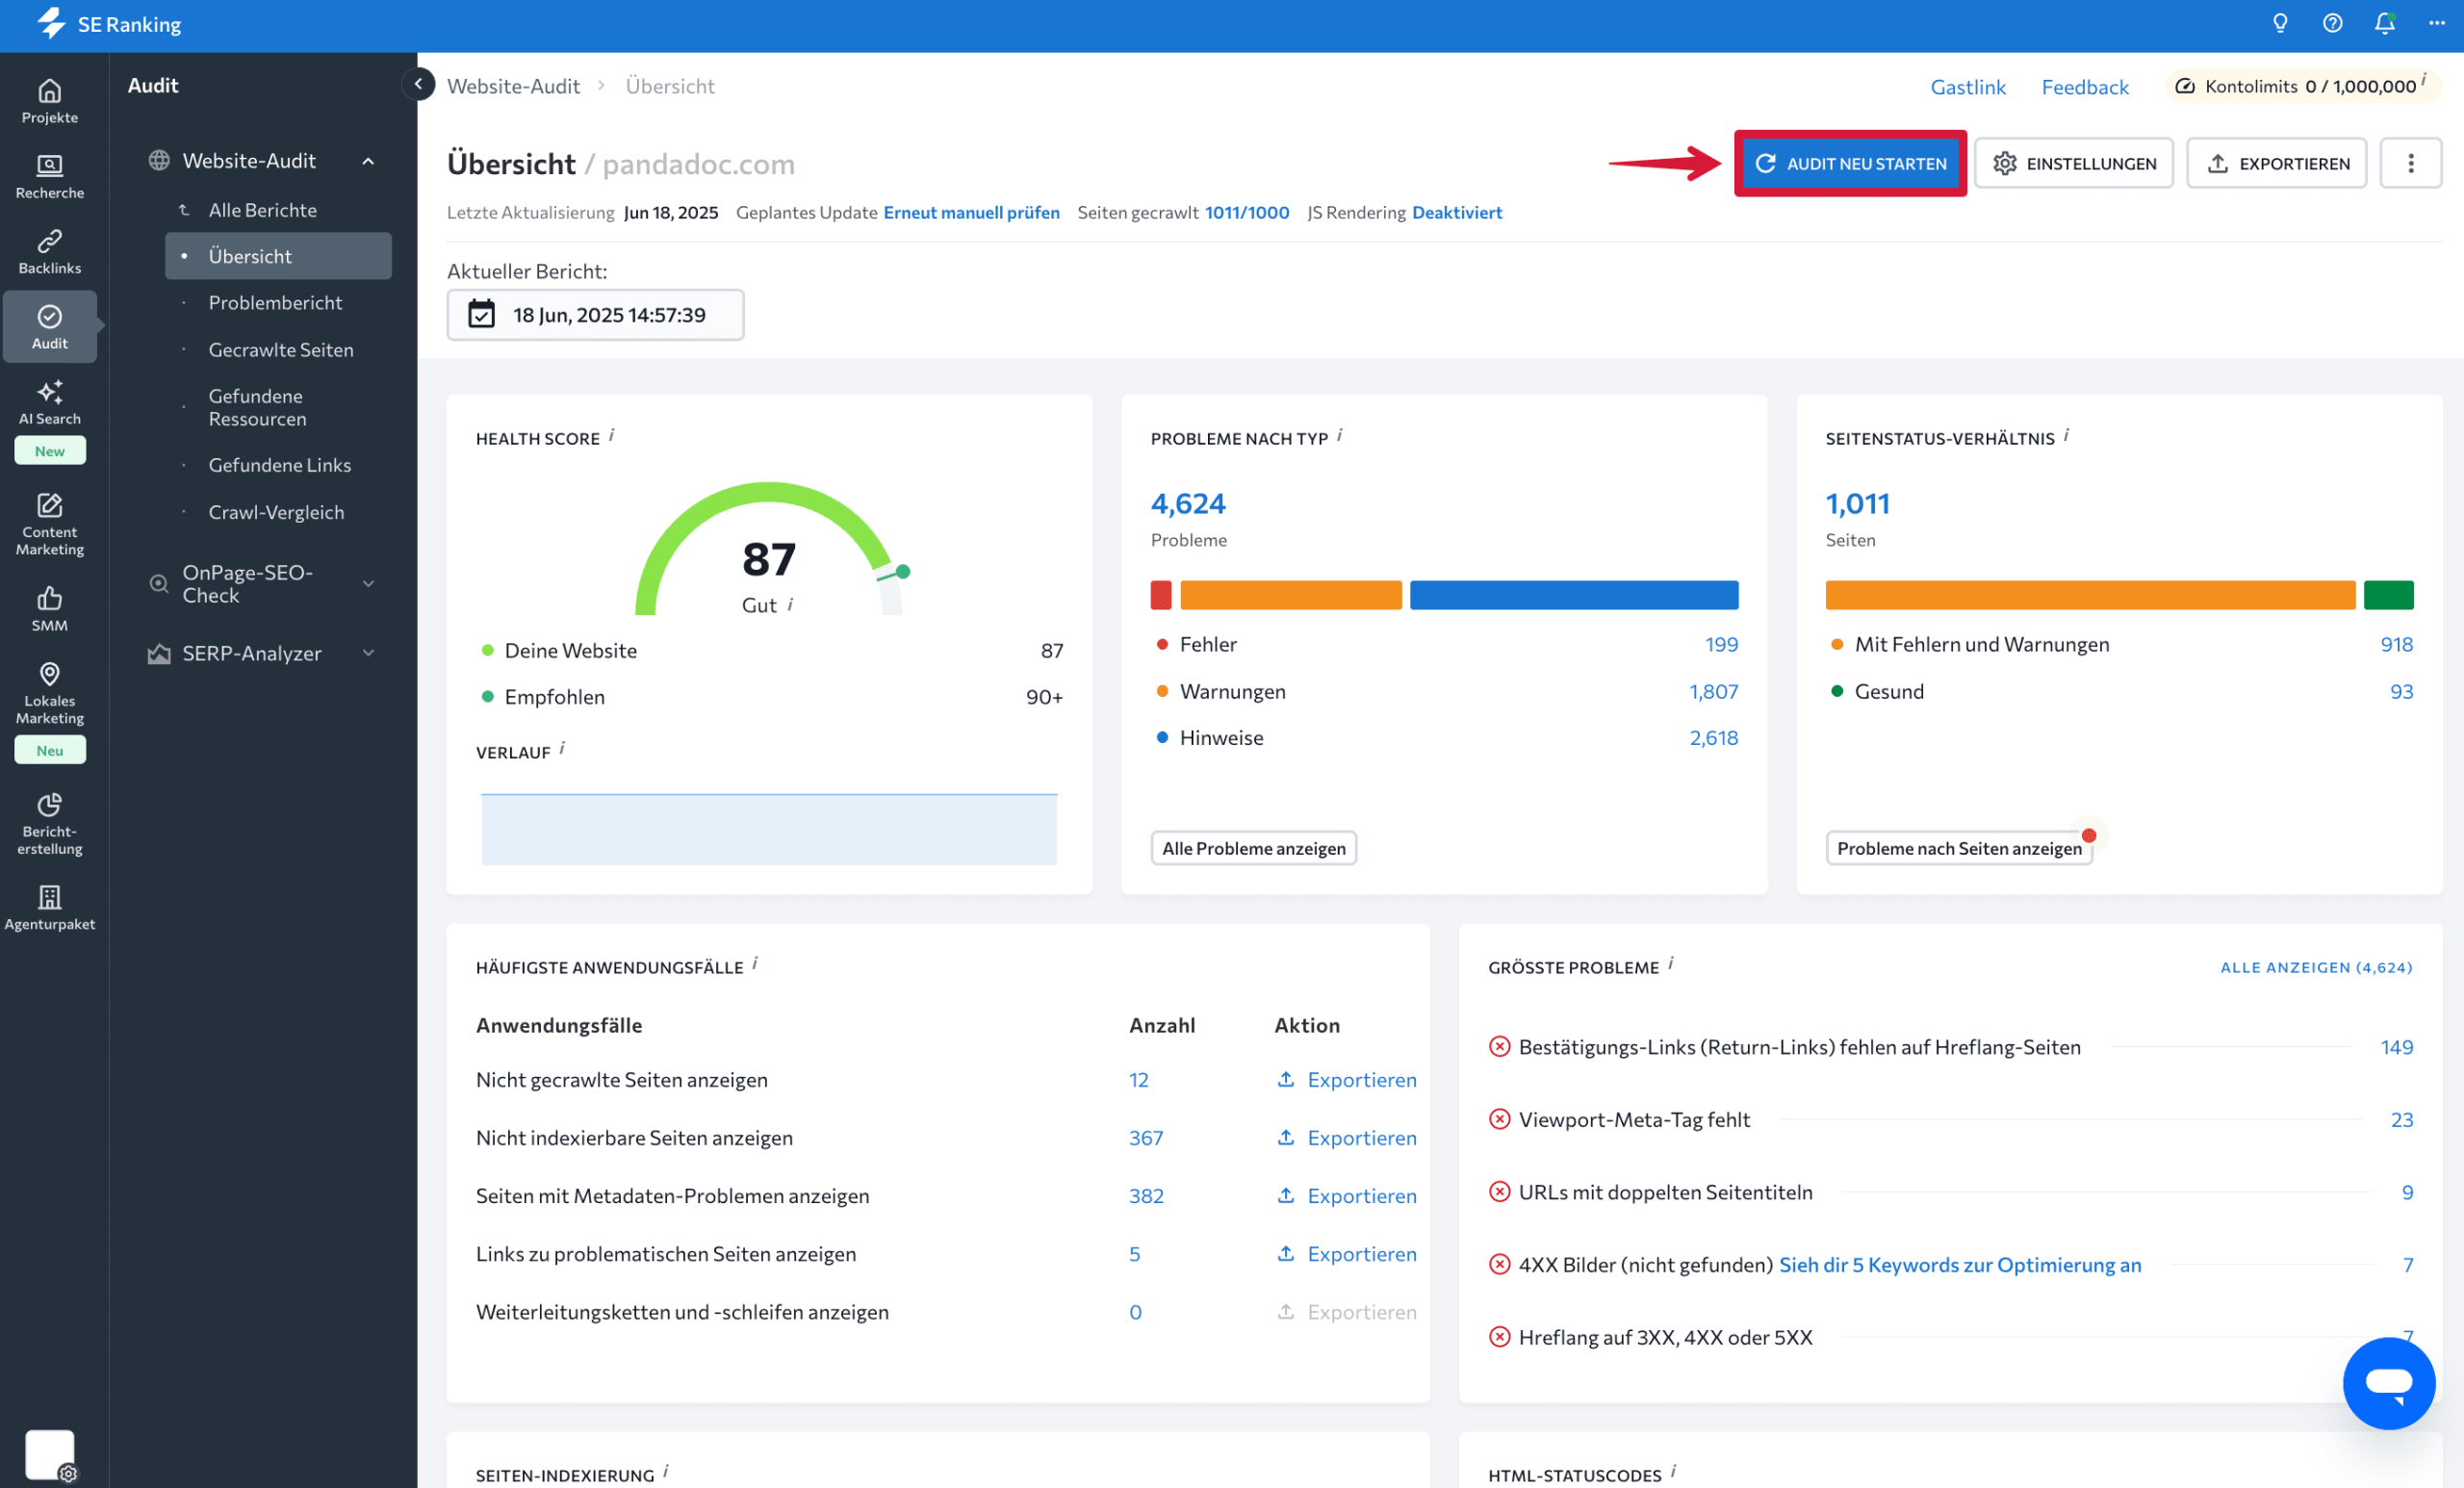Viewport: 2464px width, 1488px height.
Task: Expand the SERP-Analyzer section
Action: pyautogui.click(x=368, y=653)
